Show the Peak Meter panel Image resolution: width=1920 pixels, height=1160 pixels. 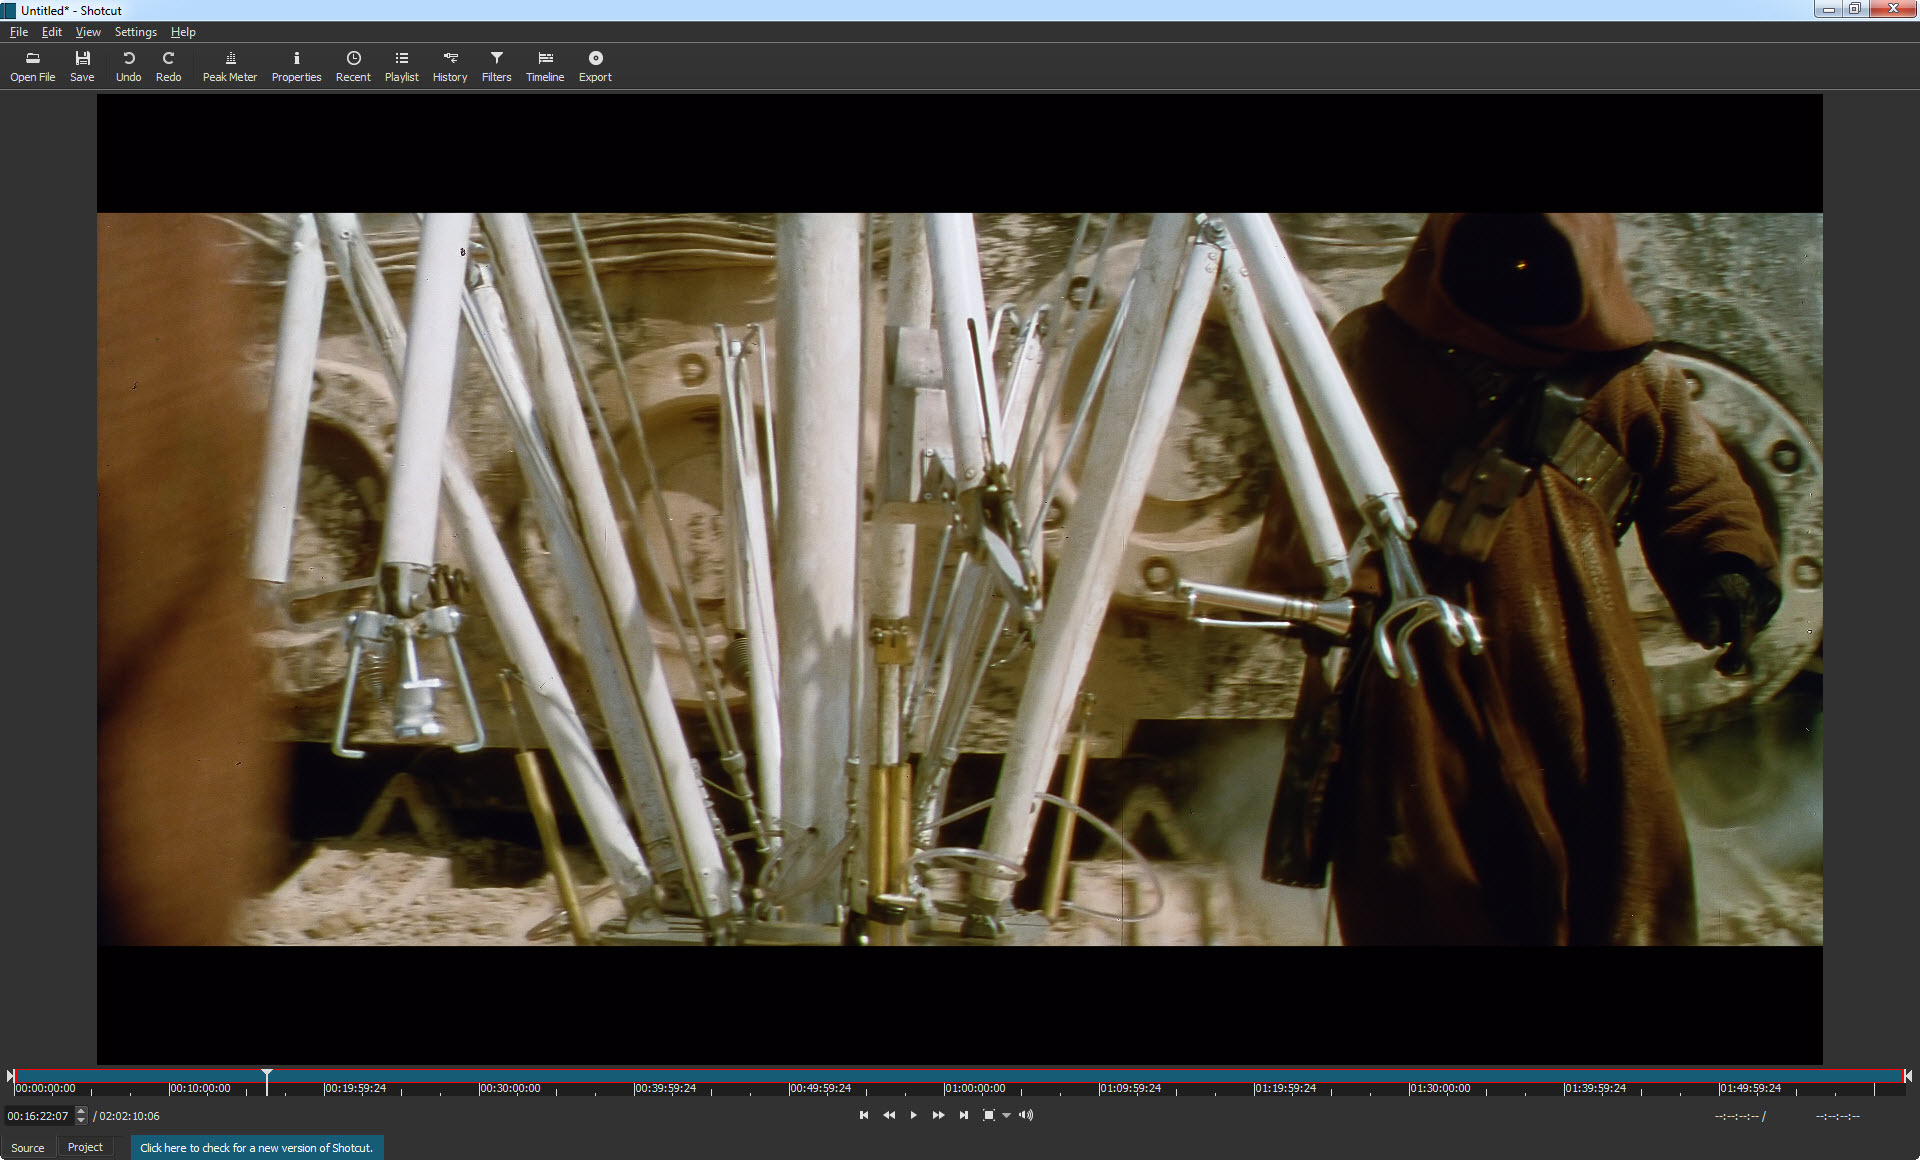230,66
